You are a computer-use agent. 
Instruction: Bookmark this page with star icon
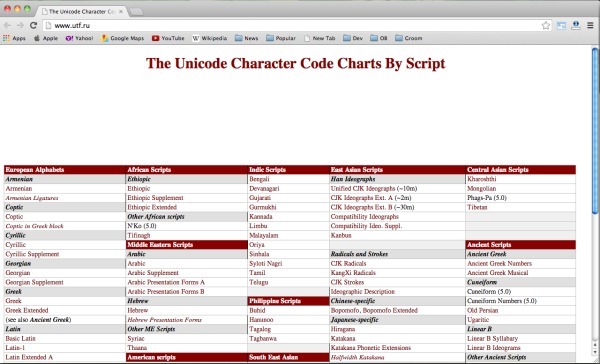tap(546, 25)
